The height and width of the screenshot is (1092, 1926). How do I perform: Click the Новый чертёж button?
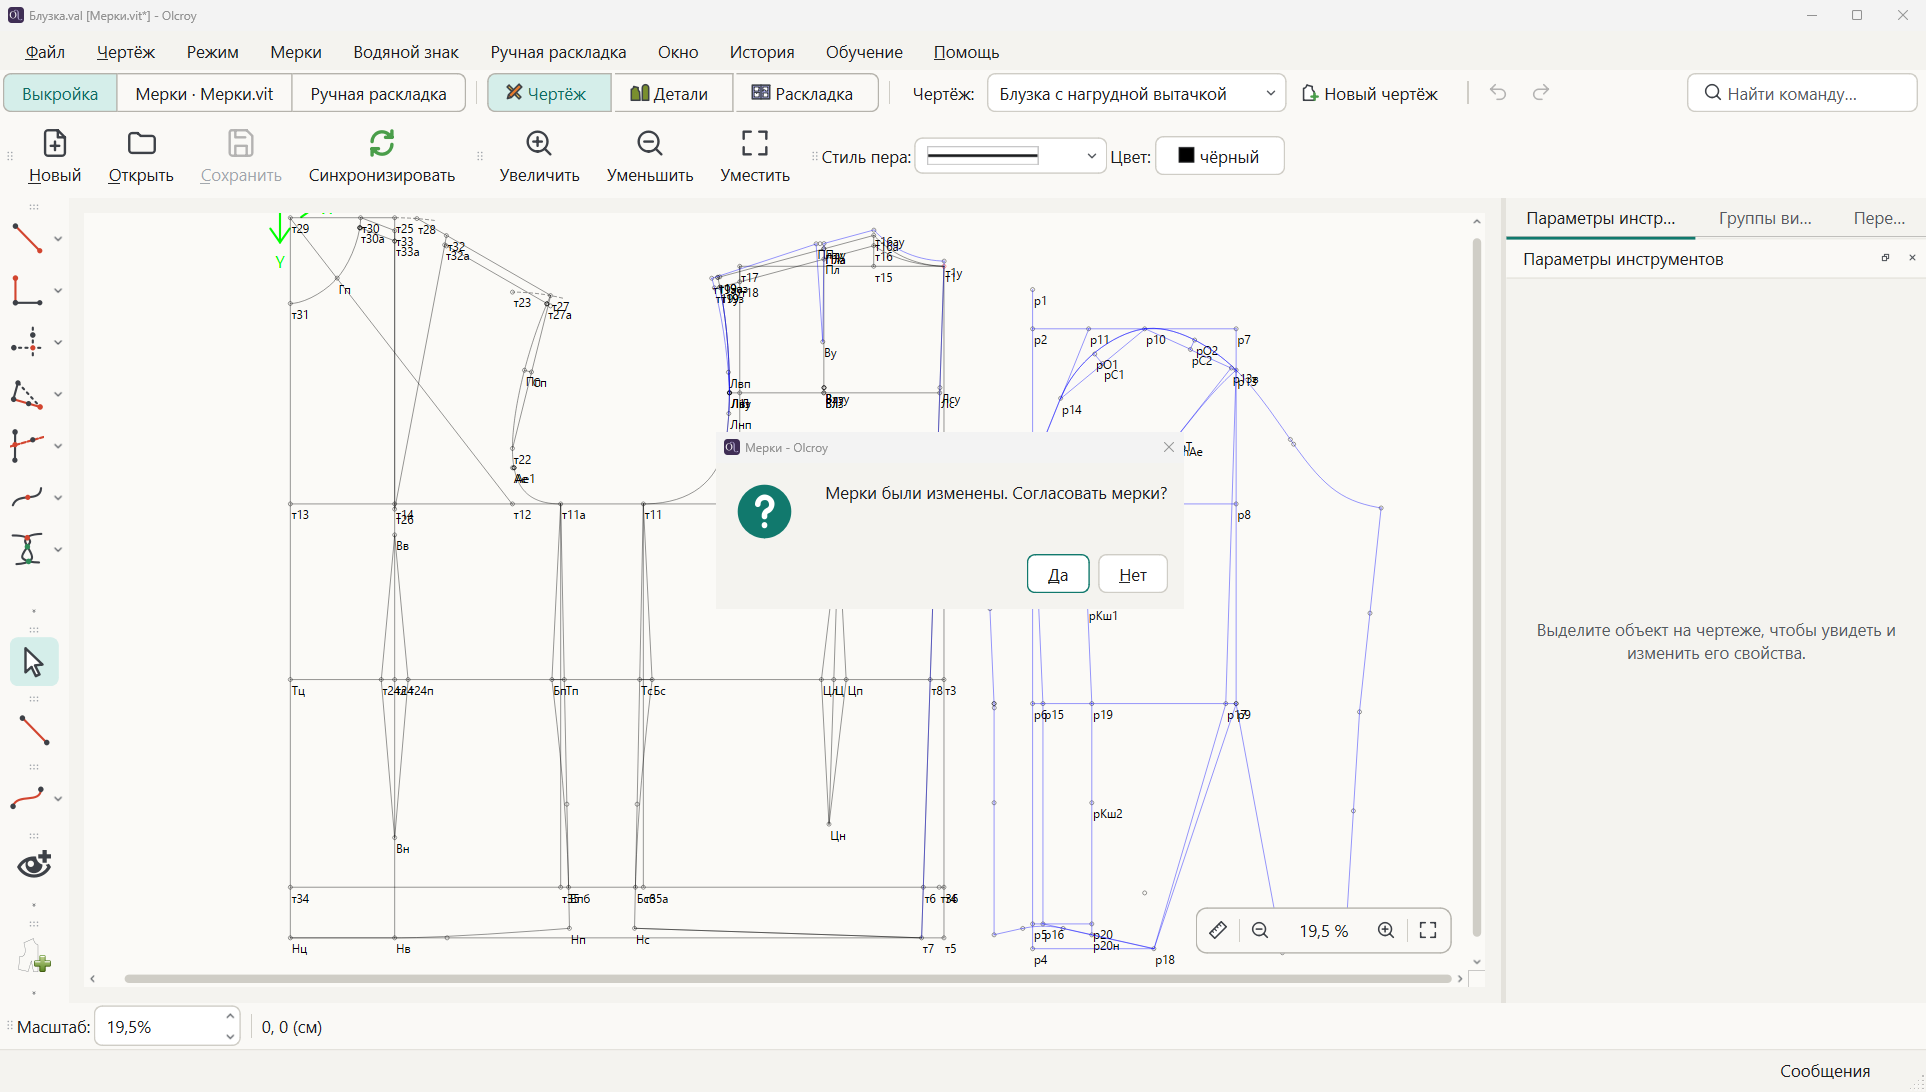pyautogui.click(x=1369, y=93)
